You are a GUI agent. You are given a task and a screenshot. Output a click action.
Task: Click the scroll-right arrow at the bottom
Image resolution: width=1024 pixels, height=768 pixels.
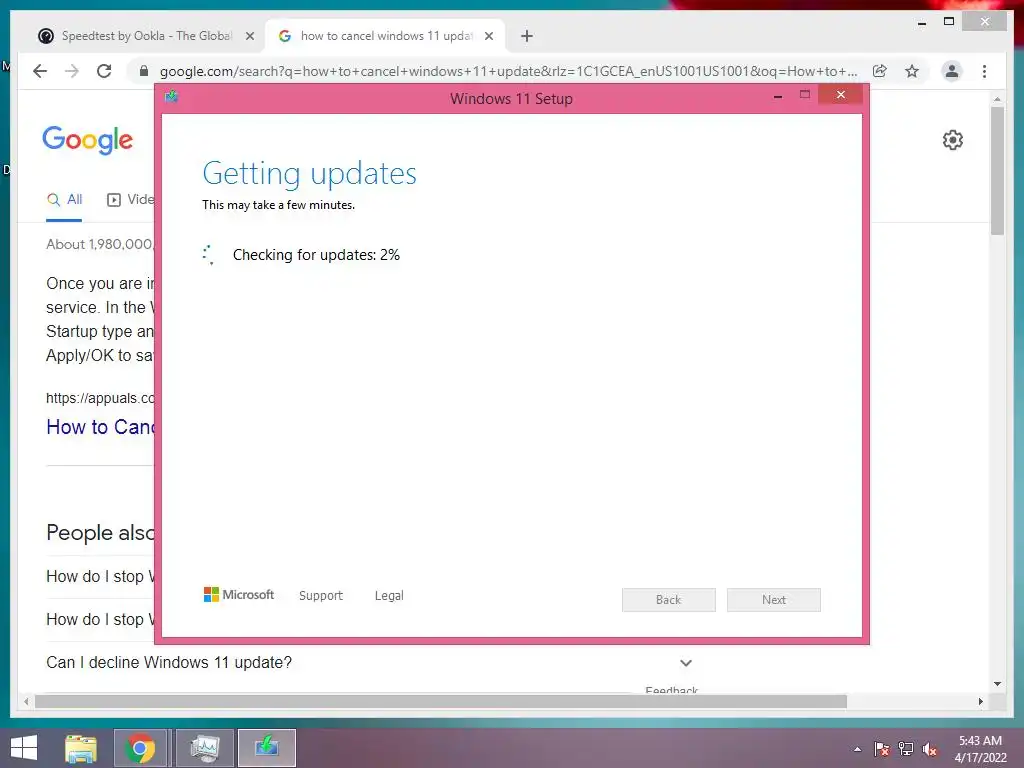coord(980,701)
